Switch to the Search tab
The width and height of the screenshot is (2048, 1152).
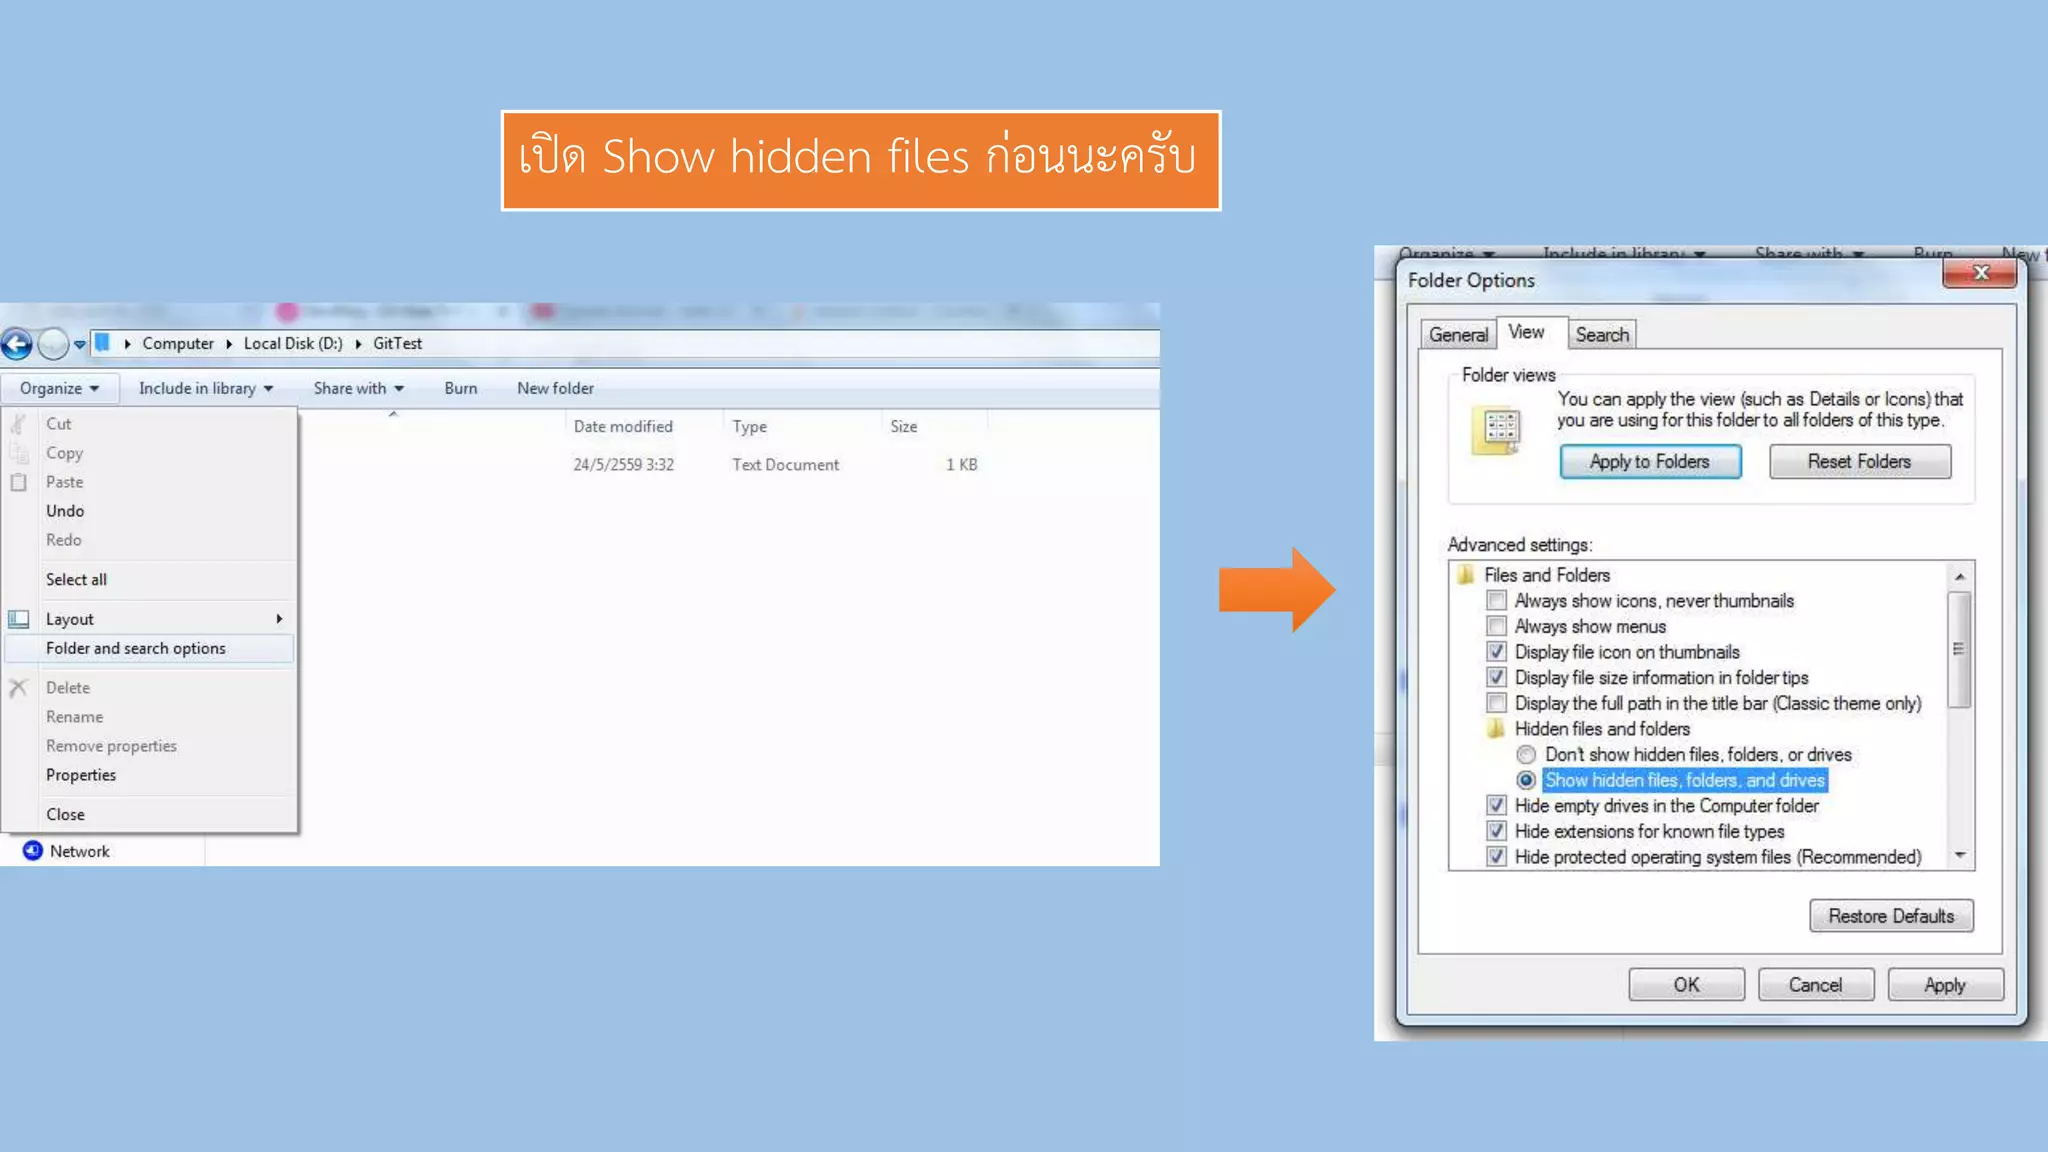pos(1602,335)
